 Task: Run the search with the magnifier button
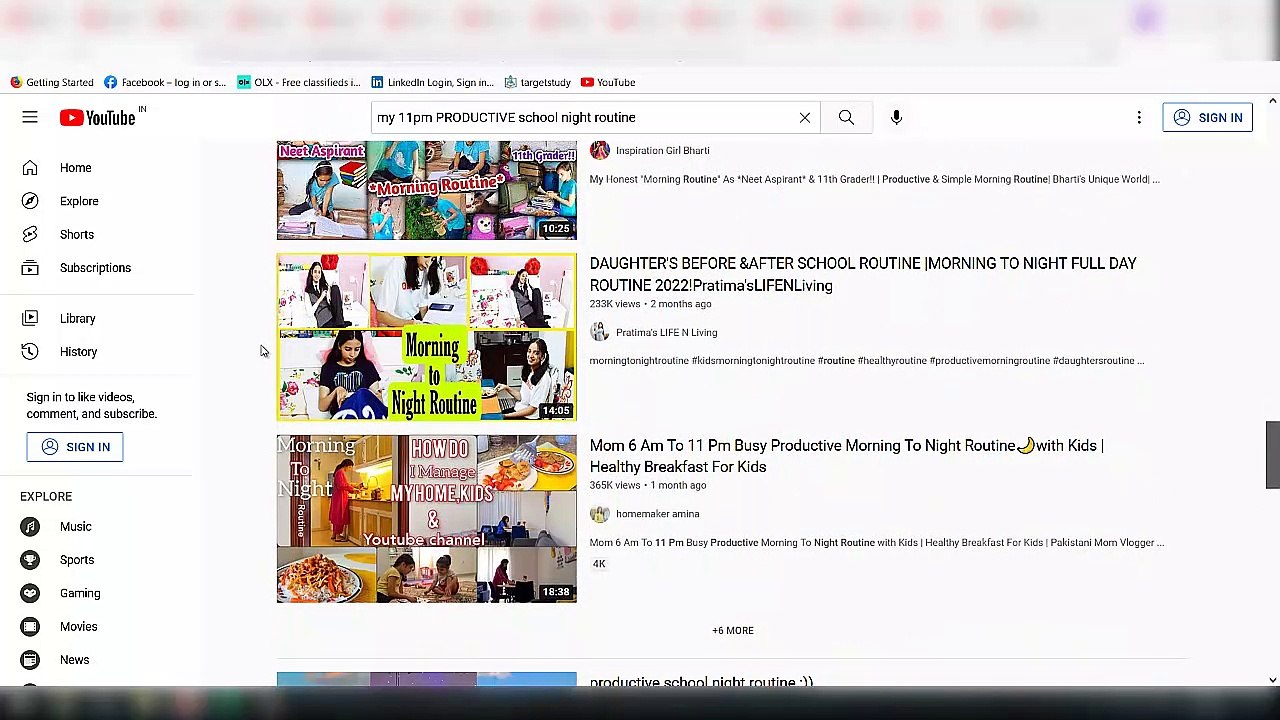[x=846, y=118]
